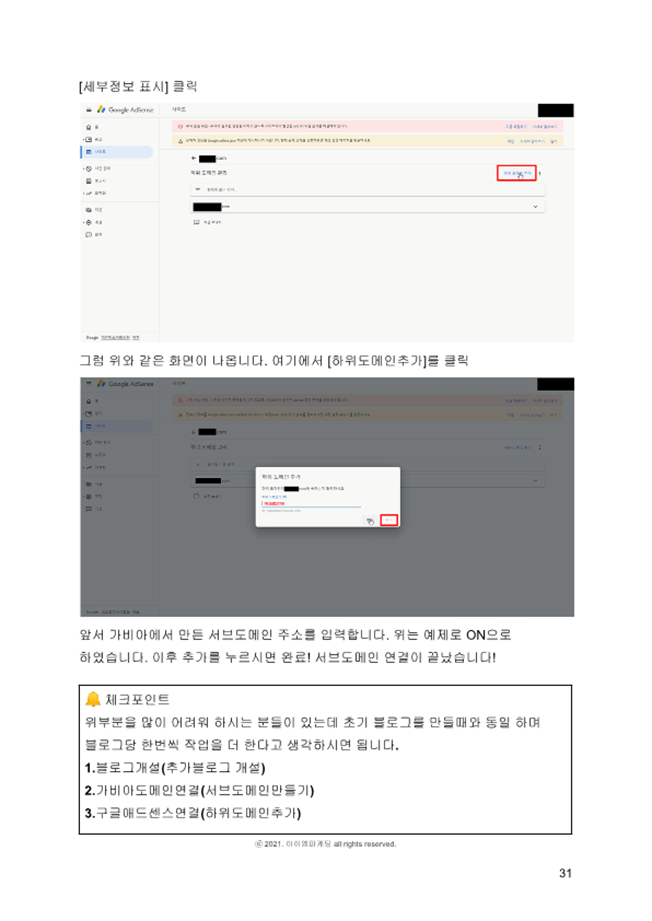Open 보고서 (Reports) in upper screenshot sidebar
This screenshot has height=921, width=652.
96,181
